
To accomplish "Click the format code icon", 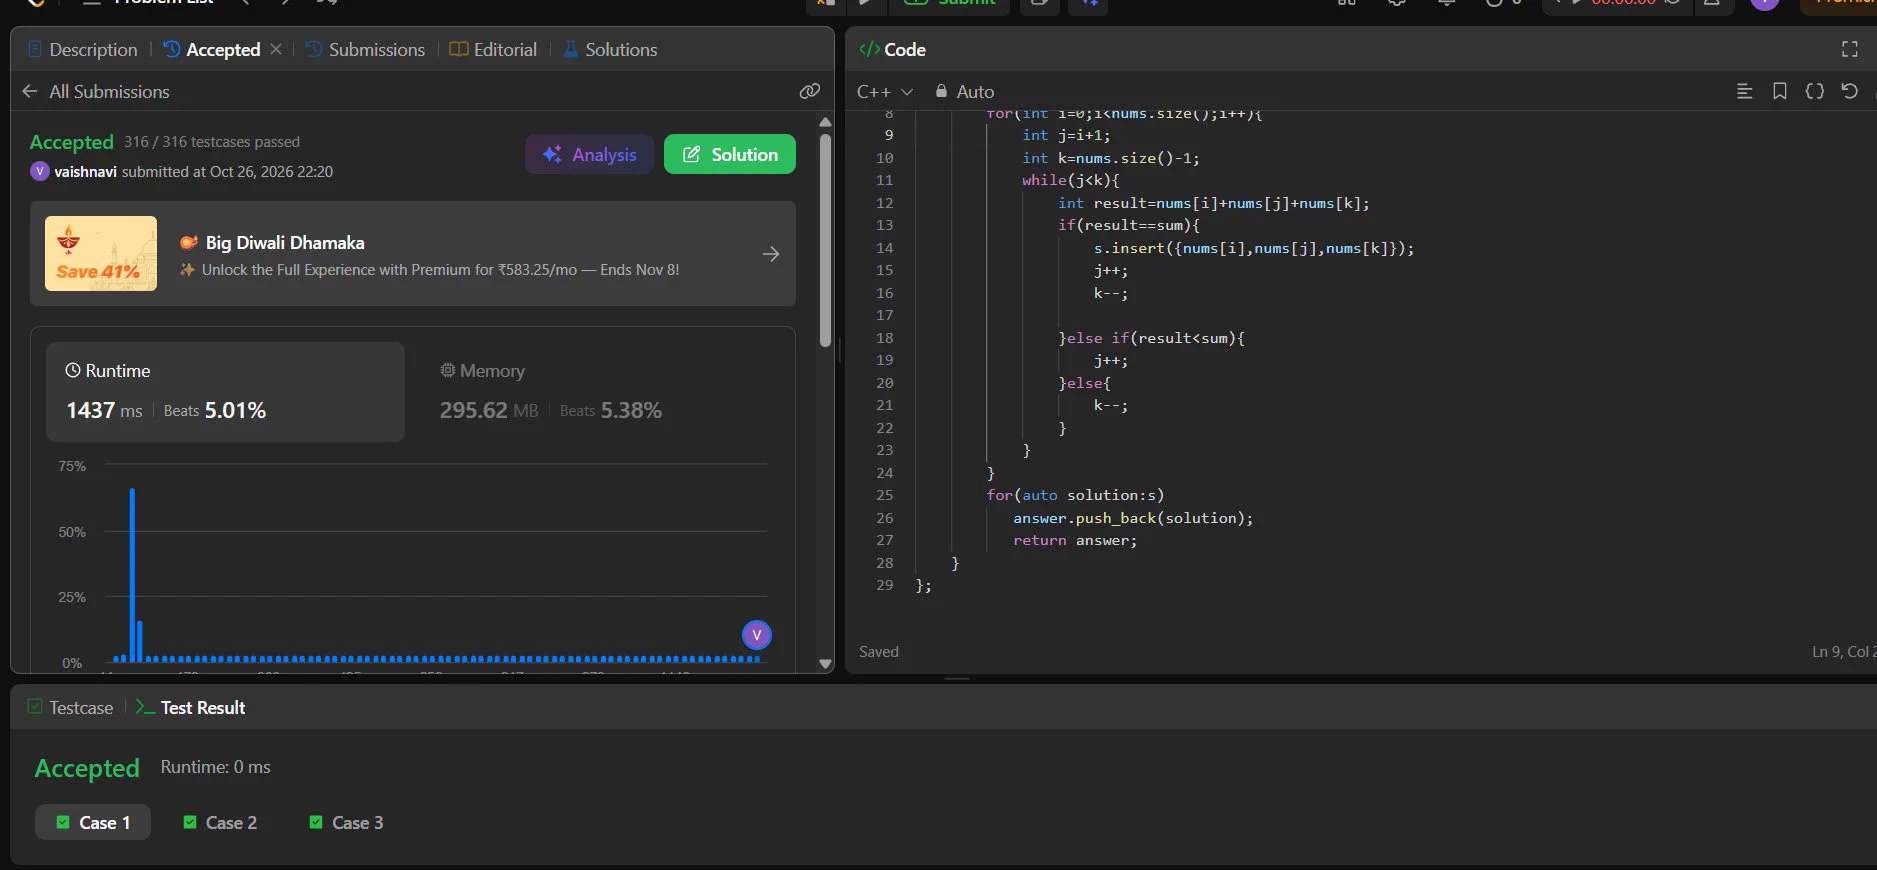I will click(x=1744, y=91).
